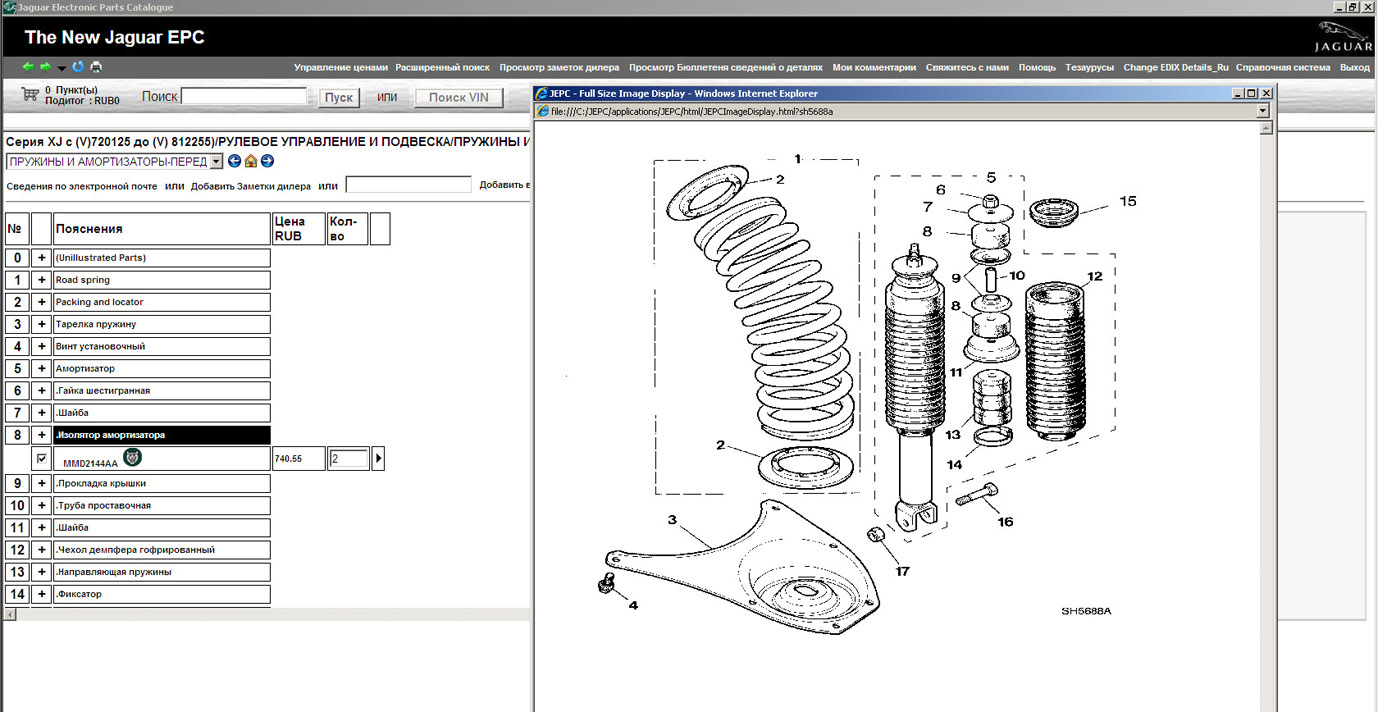Click the green back arrow in toolbar
The width and height of the screenshot is (1378, 712).
tap(28, 67)
